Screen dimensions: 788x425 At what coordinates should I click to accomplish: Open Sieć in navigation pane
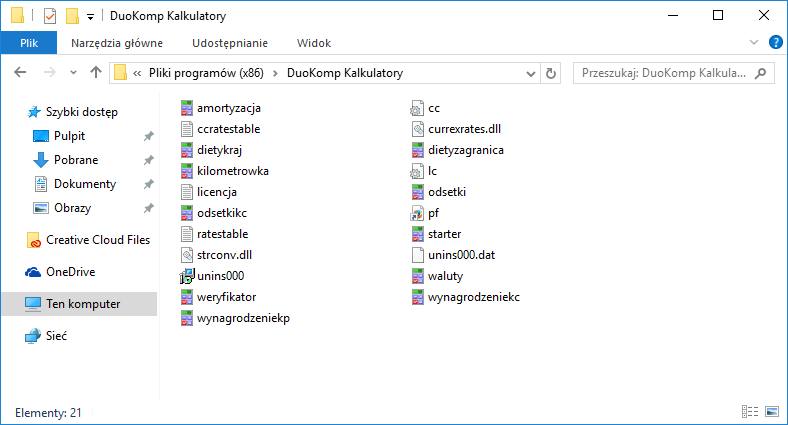[x=56, y=336]
